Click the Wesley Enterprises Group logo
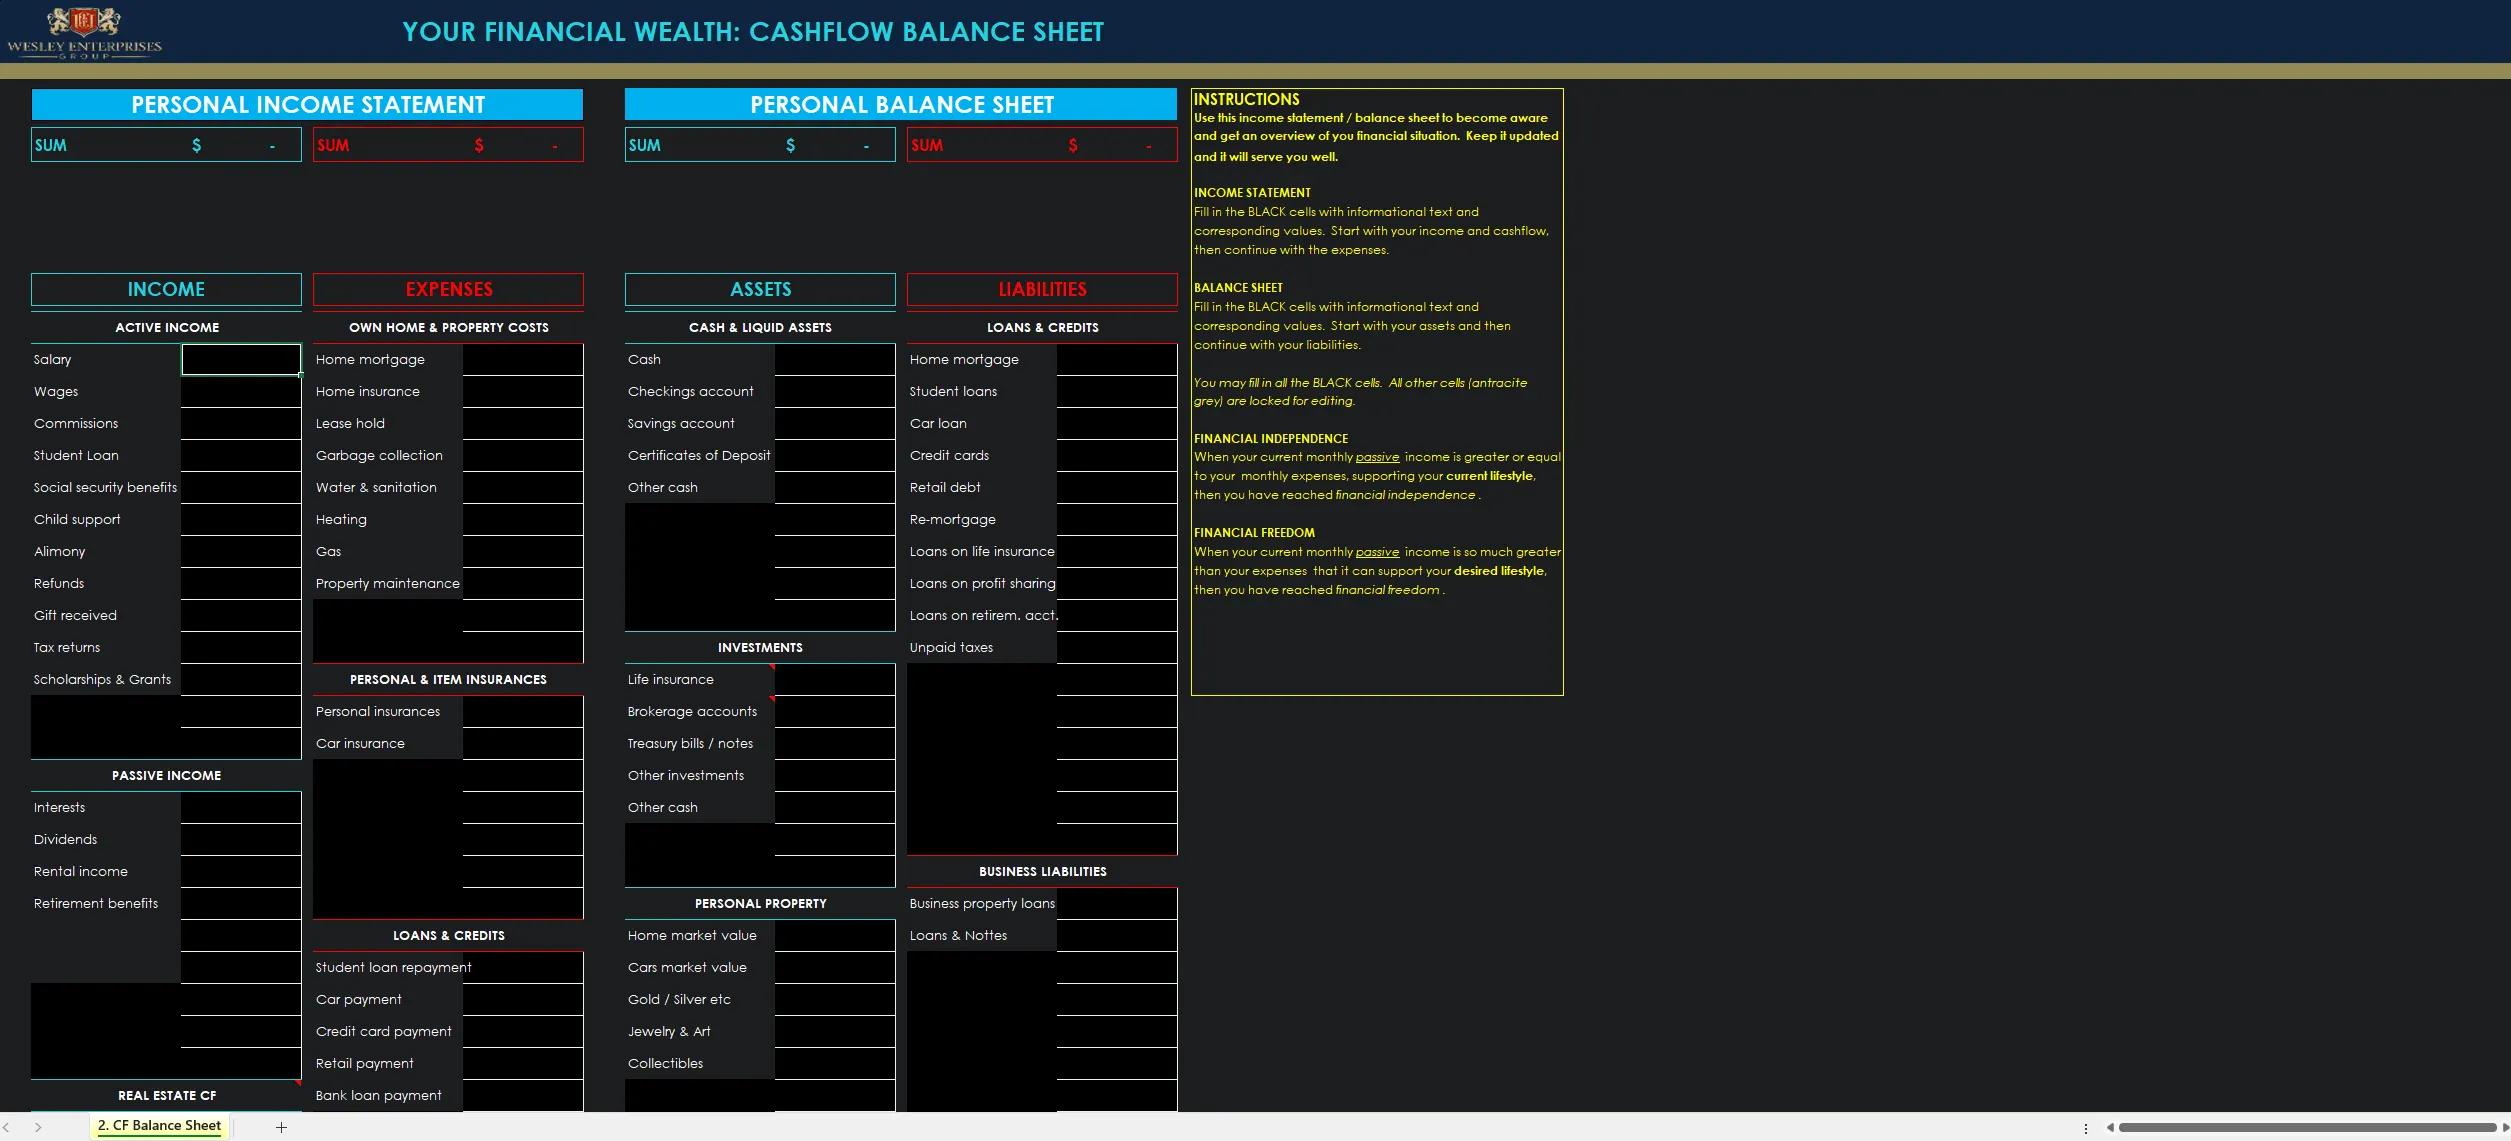 [84, 33]
